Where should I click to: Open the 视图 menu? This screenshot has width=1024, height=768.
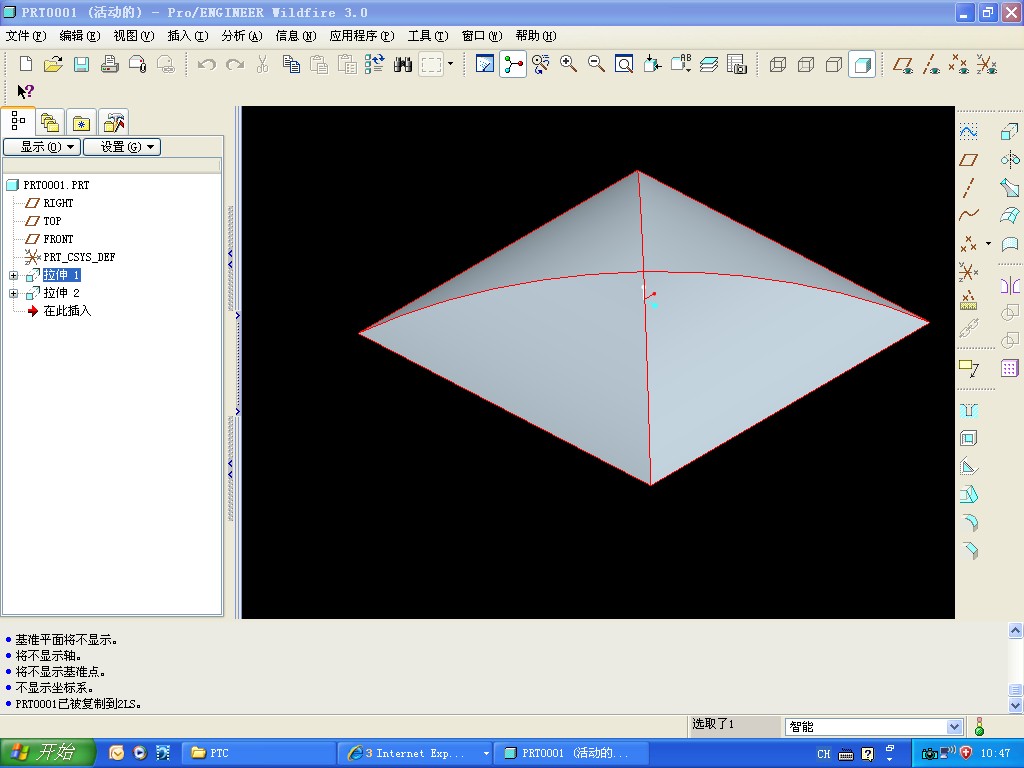tap(134, 36)
